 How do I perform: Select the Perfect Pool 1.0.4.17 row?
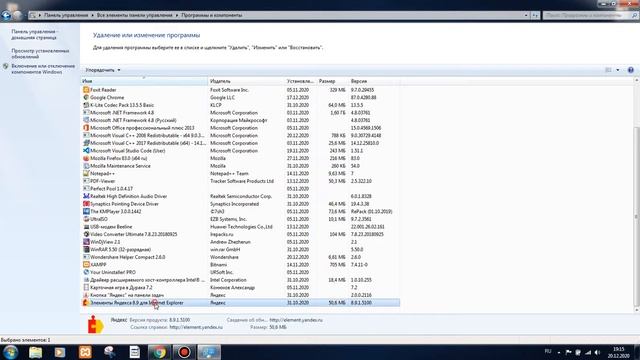tap(240, 189)
